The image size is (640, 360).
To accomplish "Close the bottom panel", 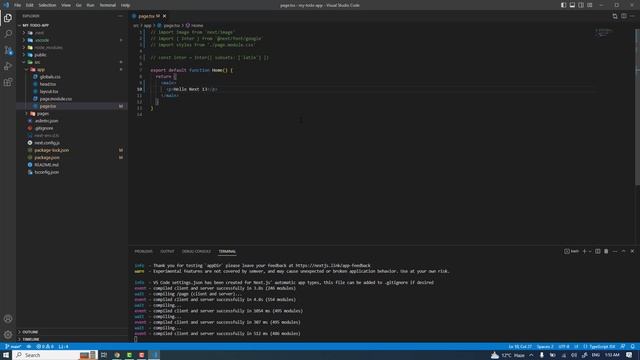I will (632, 251).
